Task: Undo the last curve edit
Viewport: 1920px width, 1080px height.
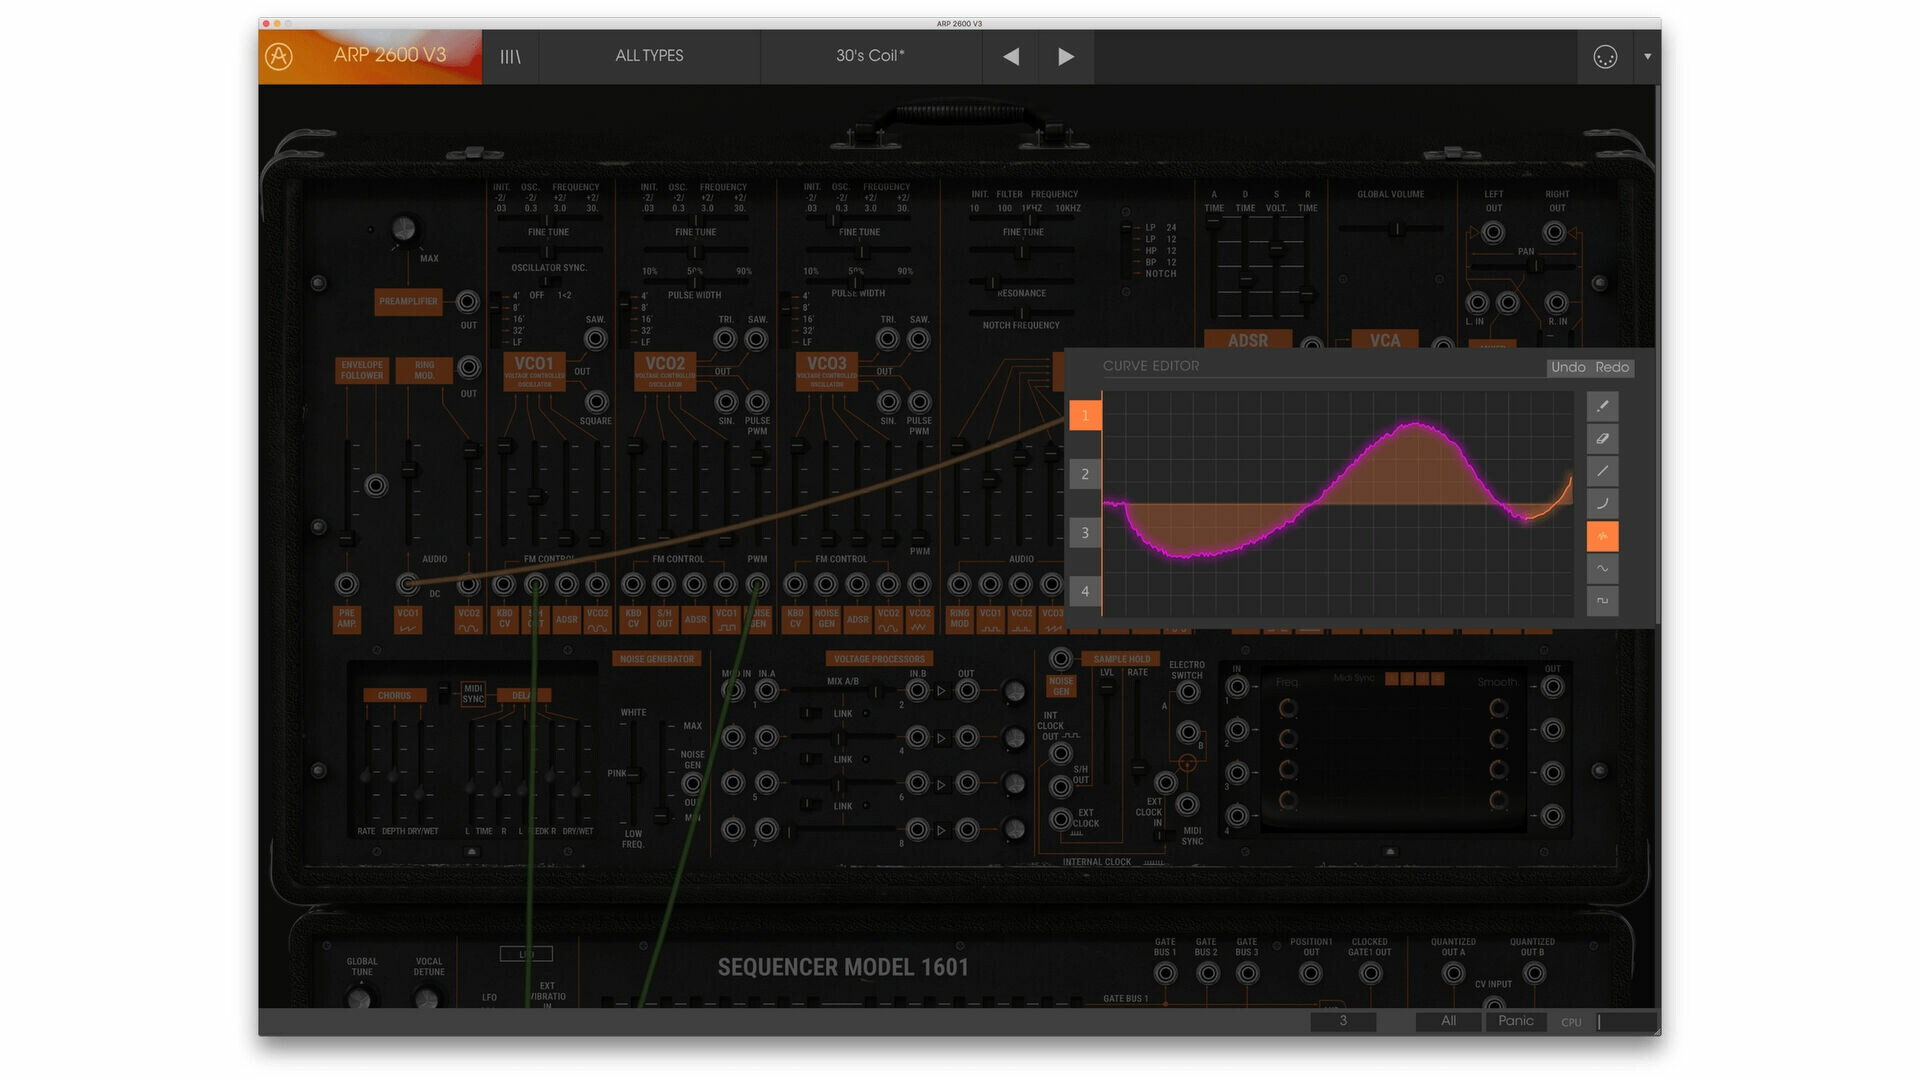Action: [1568, 367]
